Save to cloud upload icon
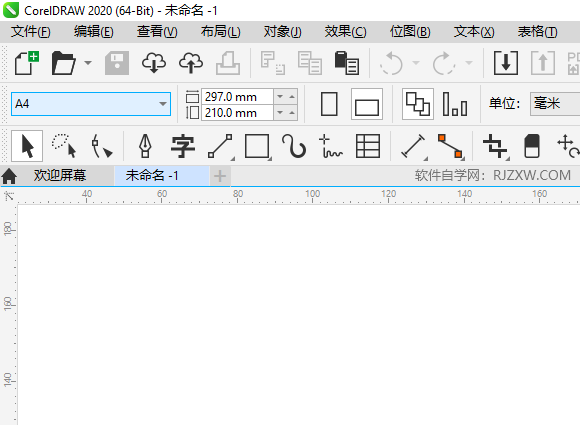Screen dimensions: 580x425 pyautogui.click(x=191, y=63)
